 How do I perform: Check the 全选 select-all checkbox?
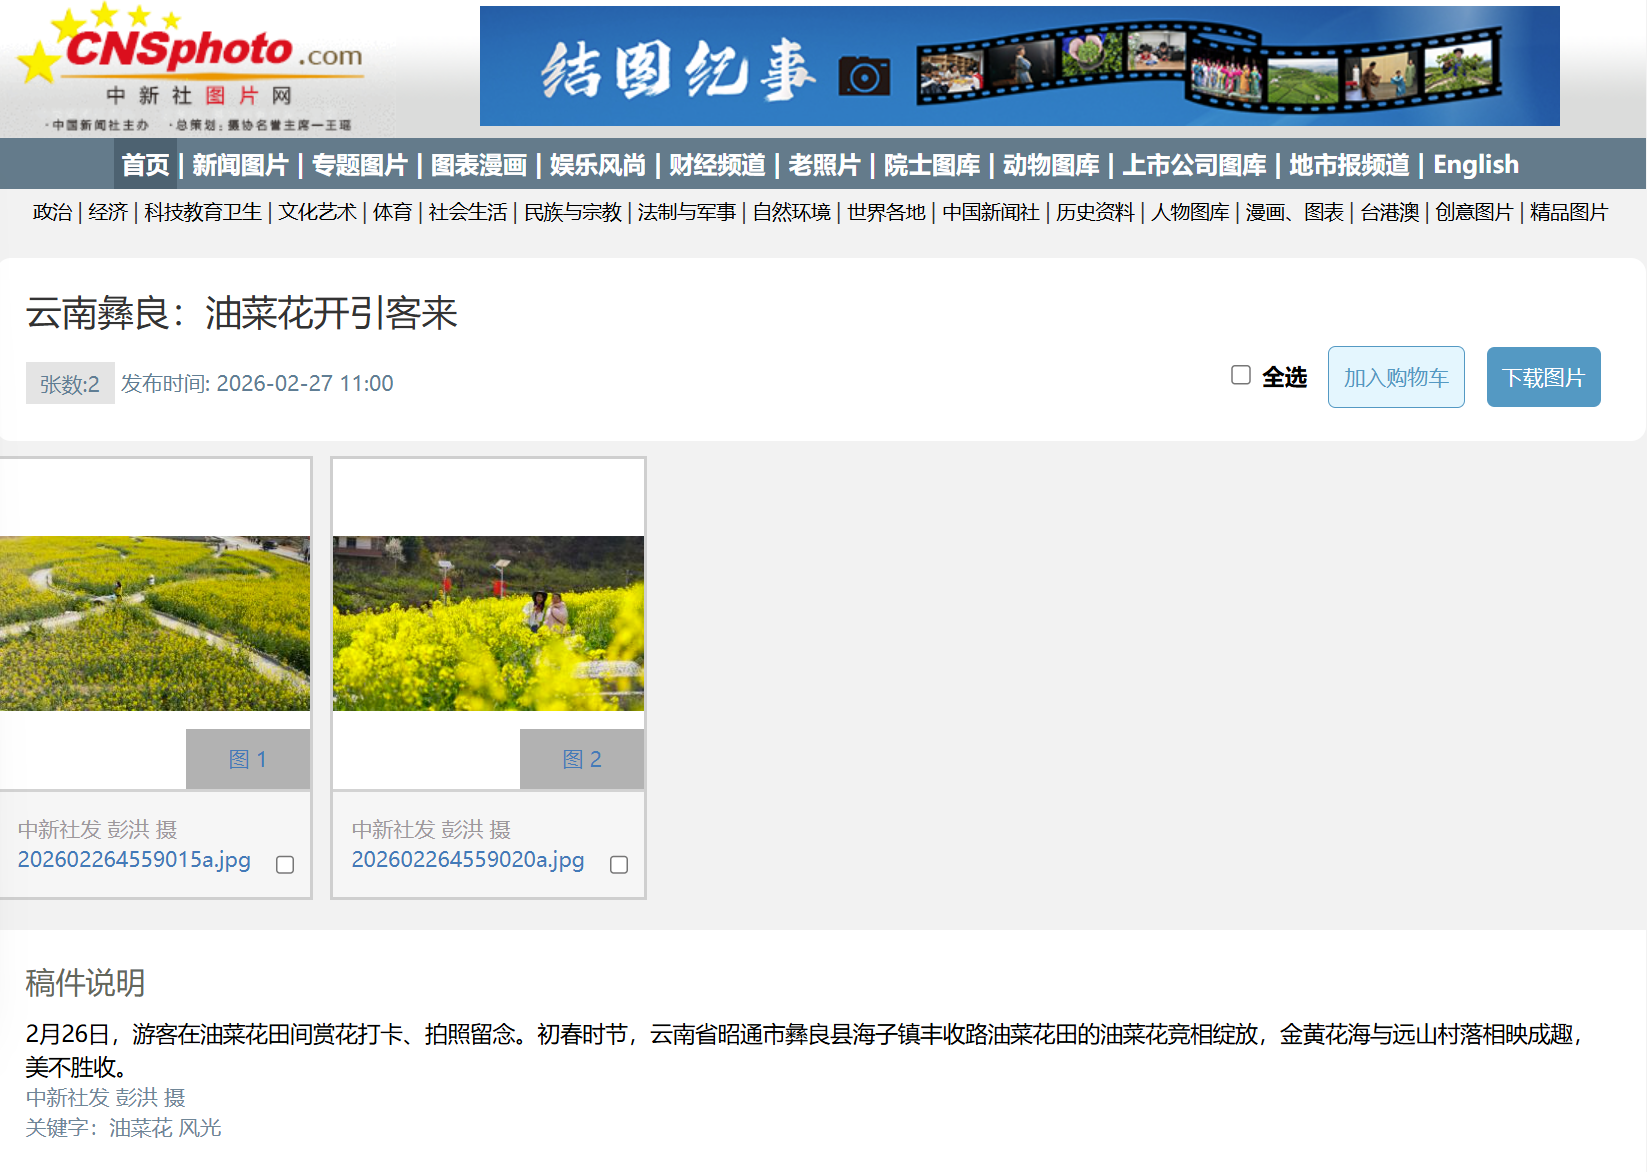point(1241,375)
